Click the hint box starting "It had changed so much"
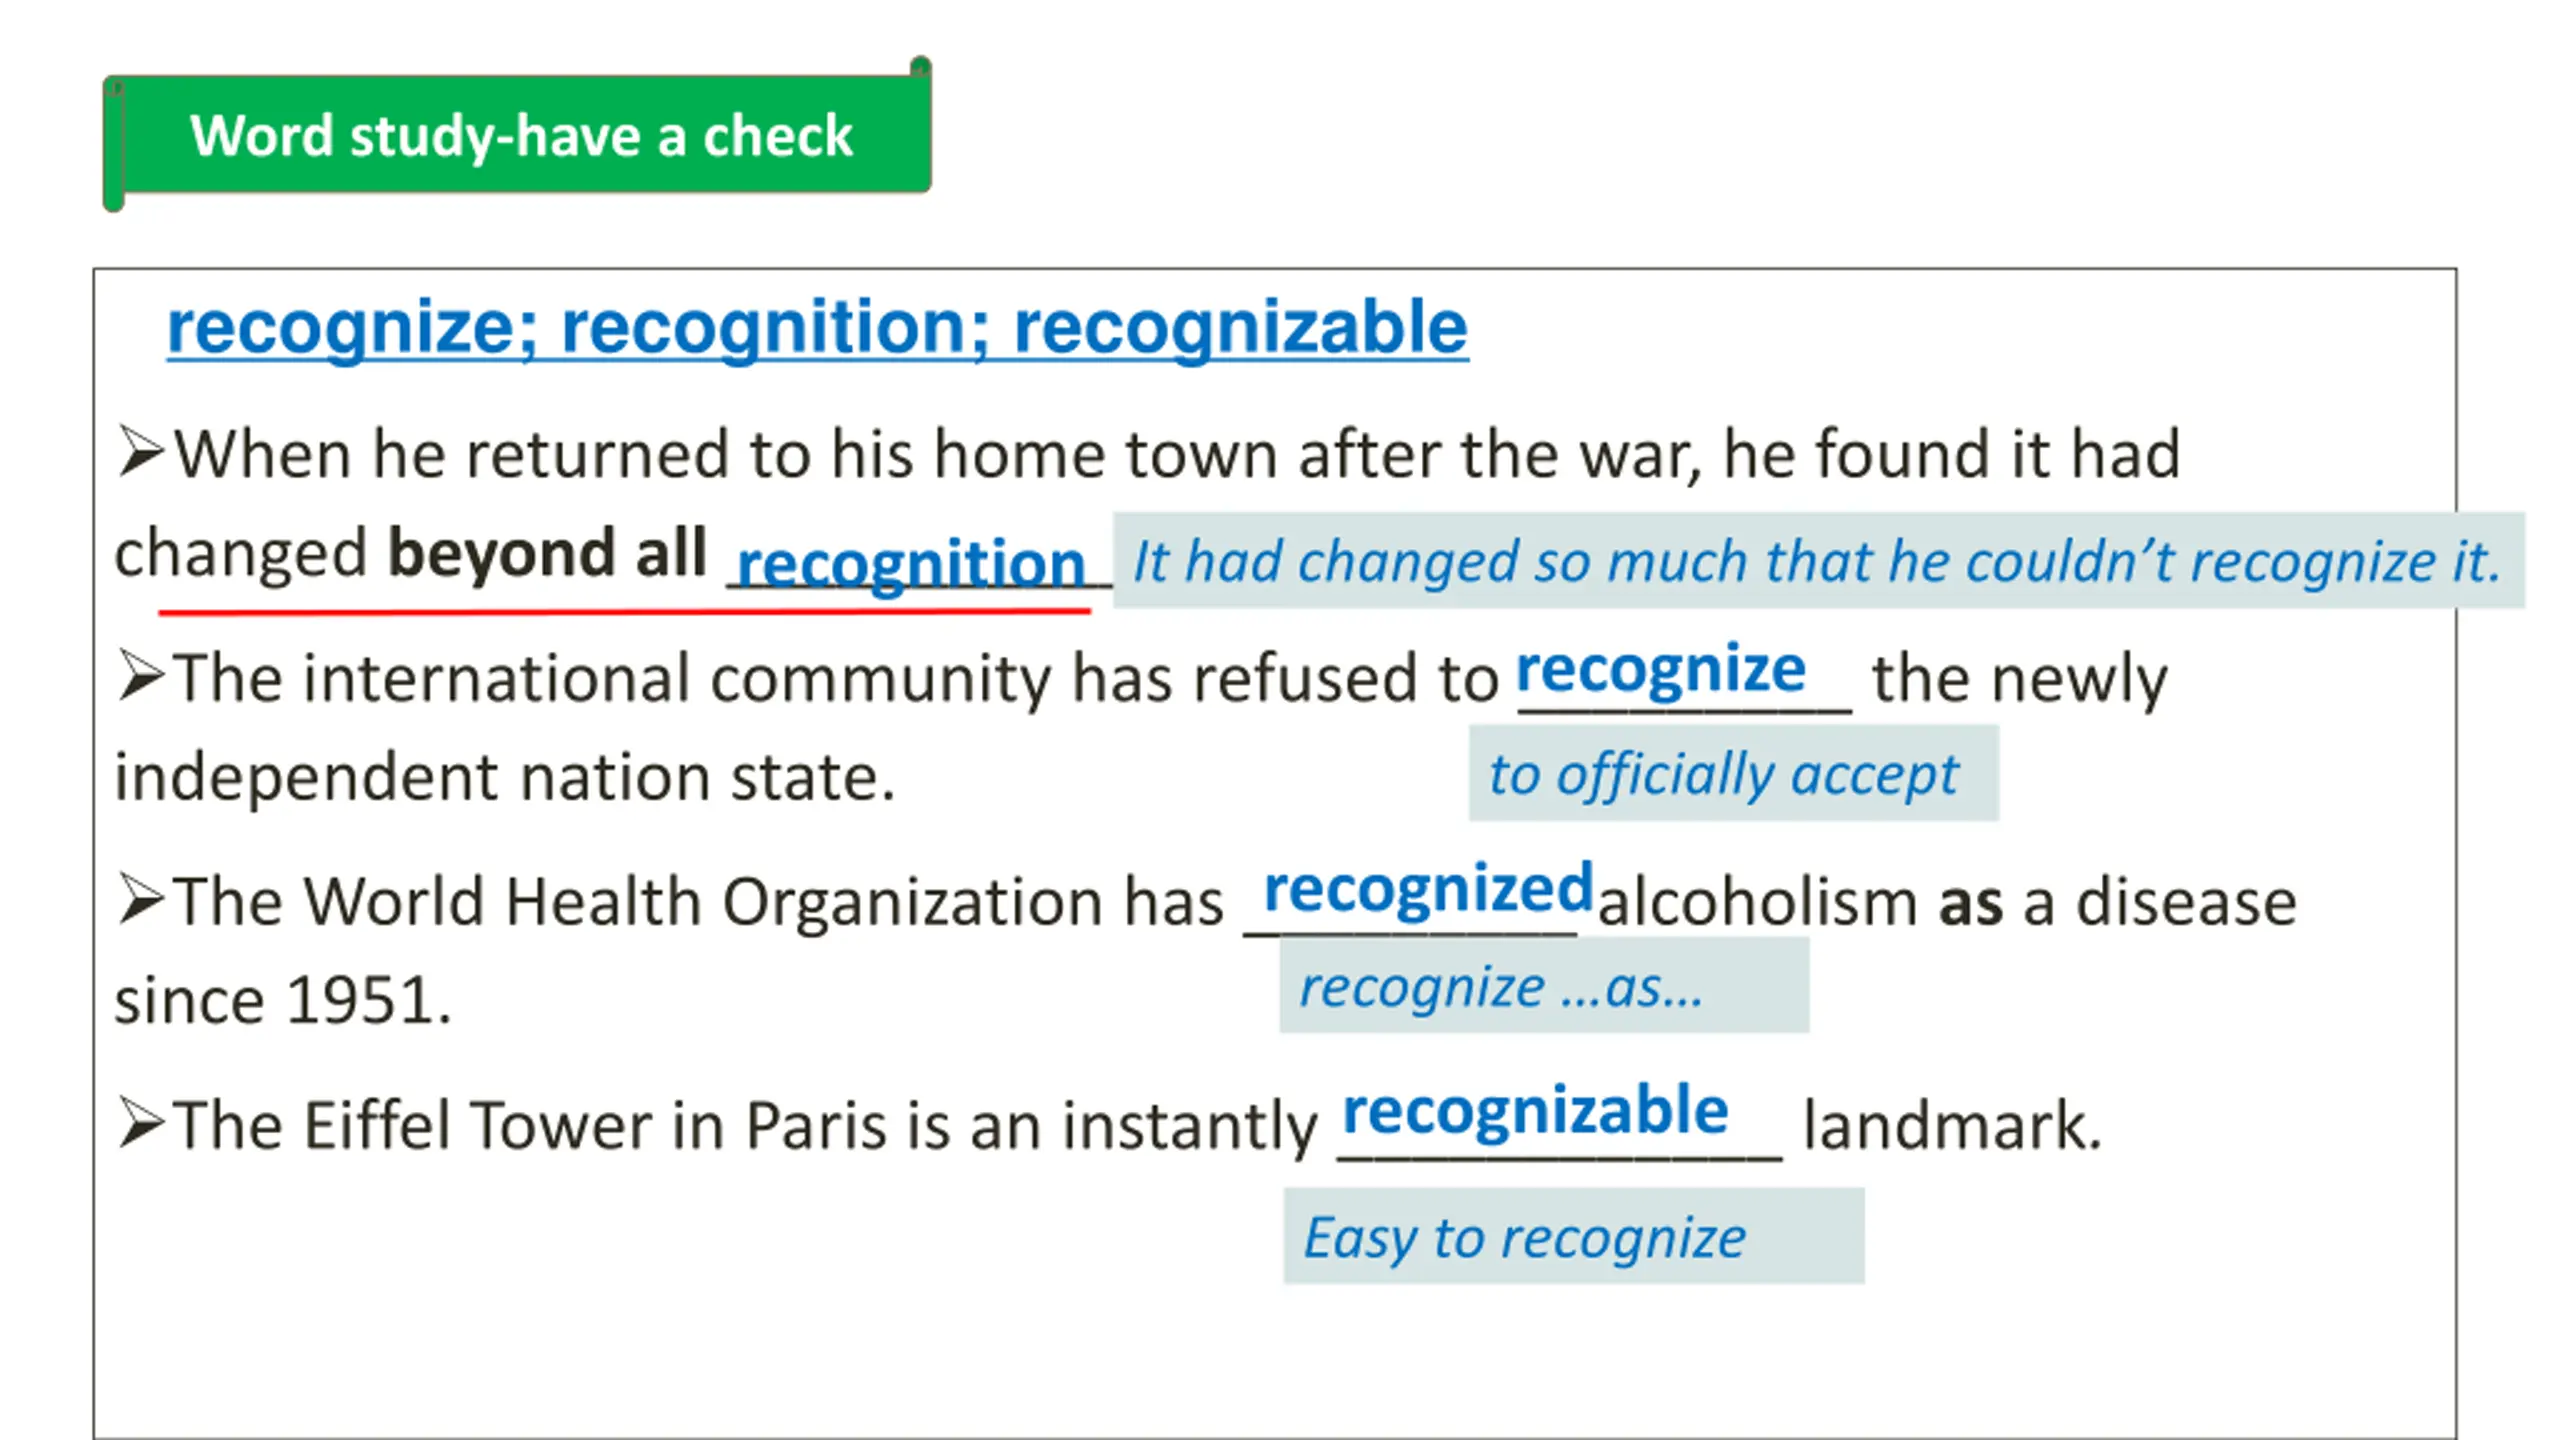The image size is (2560, 1440). coord(1816,560)
